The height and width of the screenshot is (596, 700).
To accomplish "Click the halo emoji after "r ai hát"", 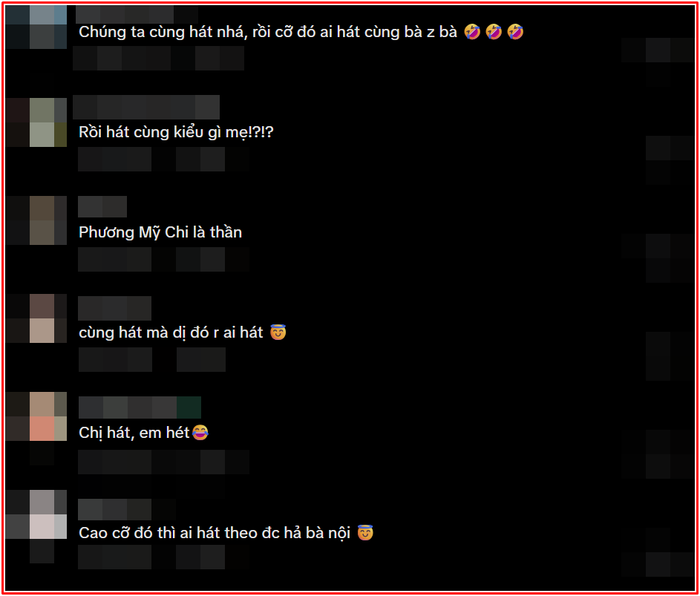I will [x=278, y=332].
